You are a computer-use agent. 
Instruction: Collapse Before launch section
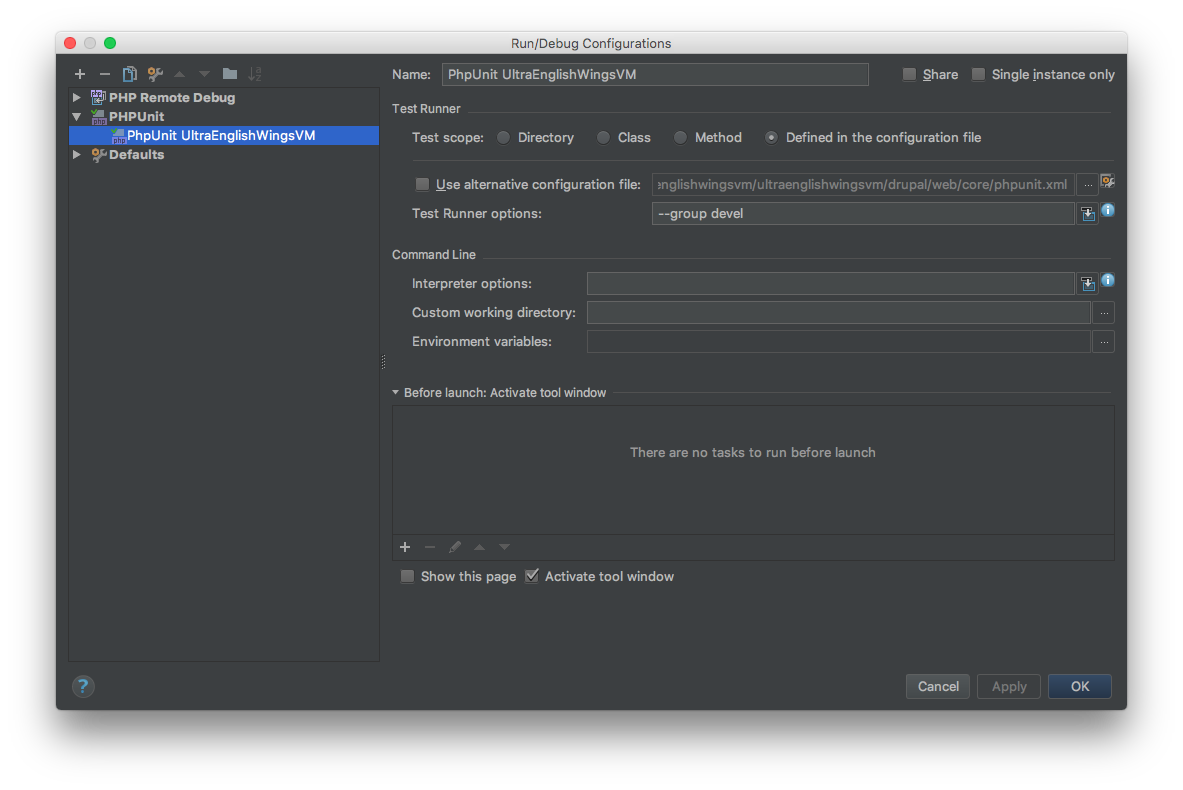click(x=395, y=392)
